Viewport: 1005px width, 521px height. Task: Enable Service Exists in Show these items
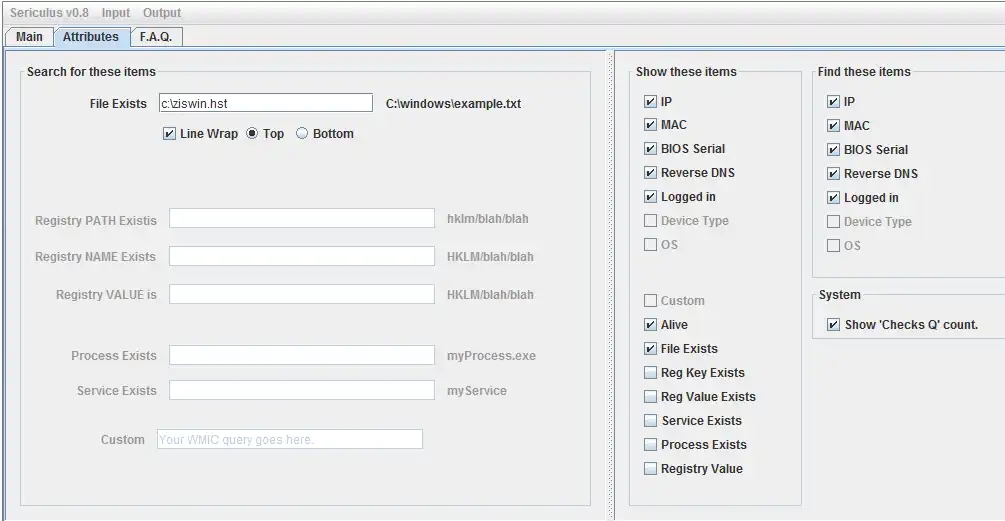tap(650, 420)
